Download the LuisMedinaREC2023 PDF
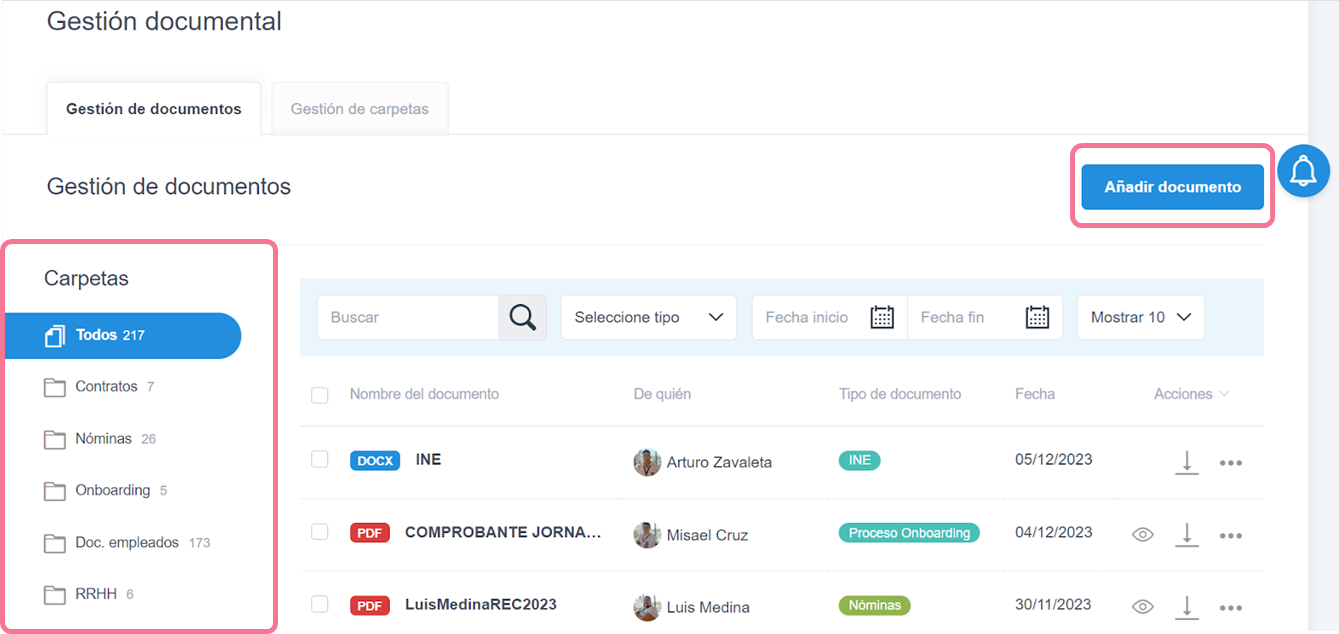This screenshot has height=634, width=1339. click(x=1186, y=607)
